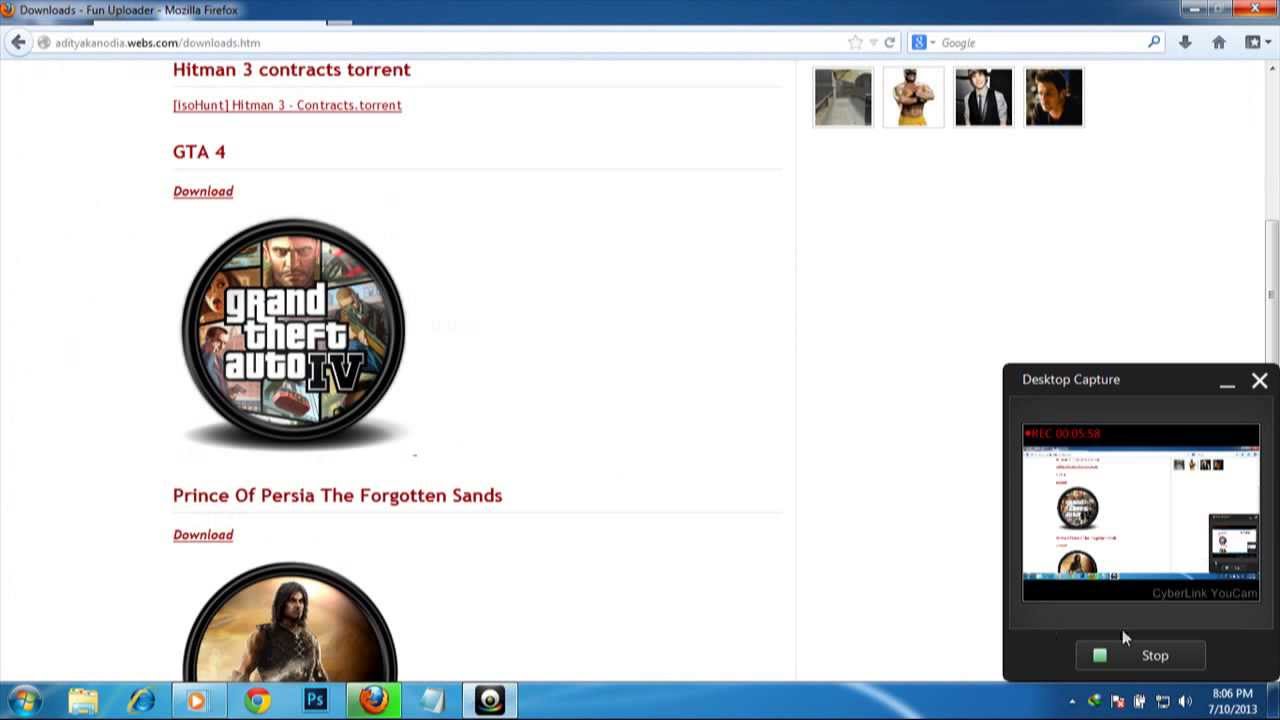Go back with the Firefox back arrow
1280x720 pixels.
click(x=18, y=42)
